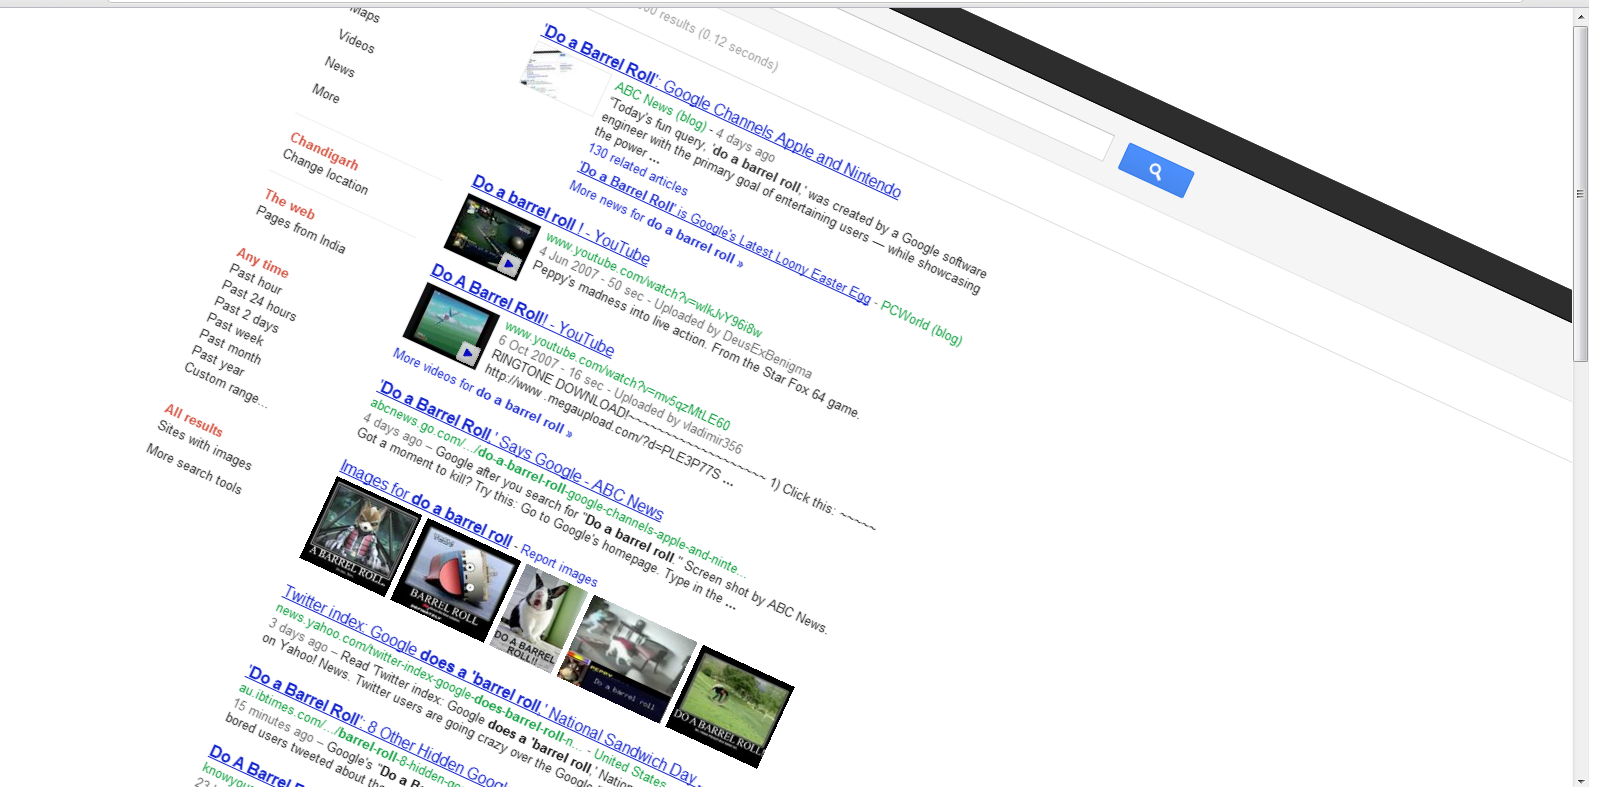
Task: Filter results by Past month
Action: (x=228, y=346)
